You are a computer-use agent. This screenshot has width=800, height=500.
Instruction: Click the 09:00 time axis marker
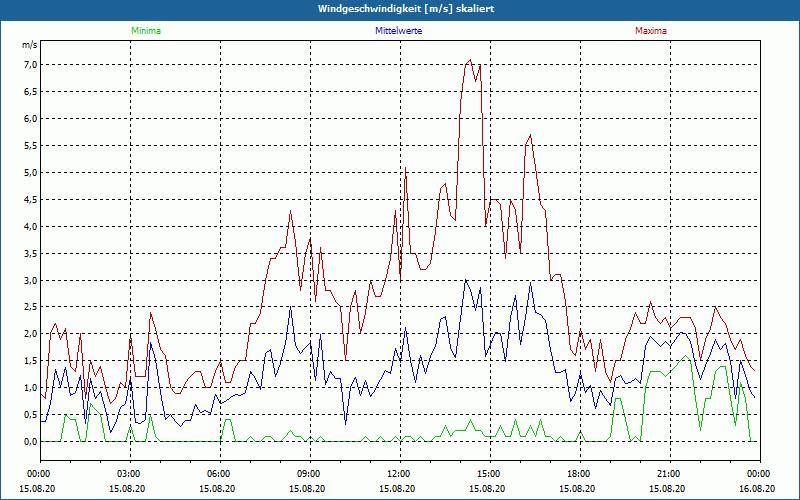(x=309, y=474)
